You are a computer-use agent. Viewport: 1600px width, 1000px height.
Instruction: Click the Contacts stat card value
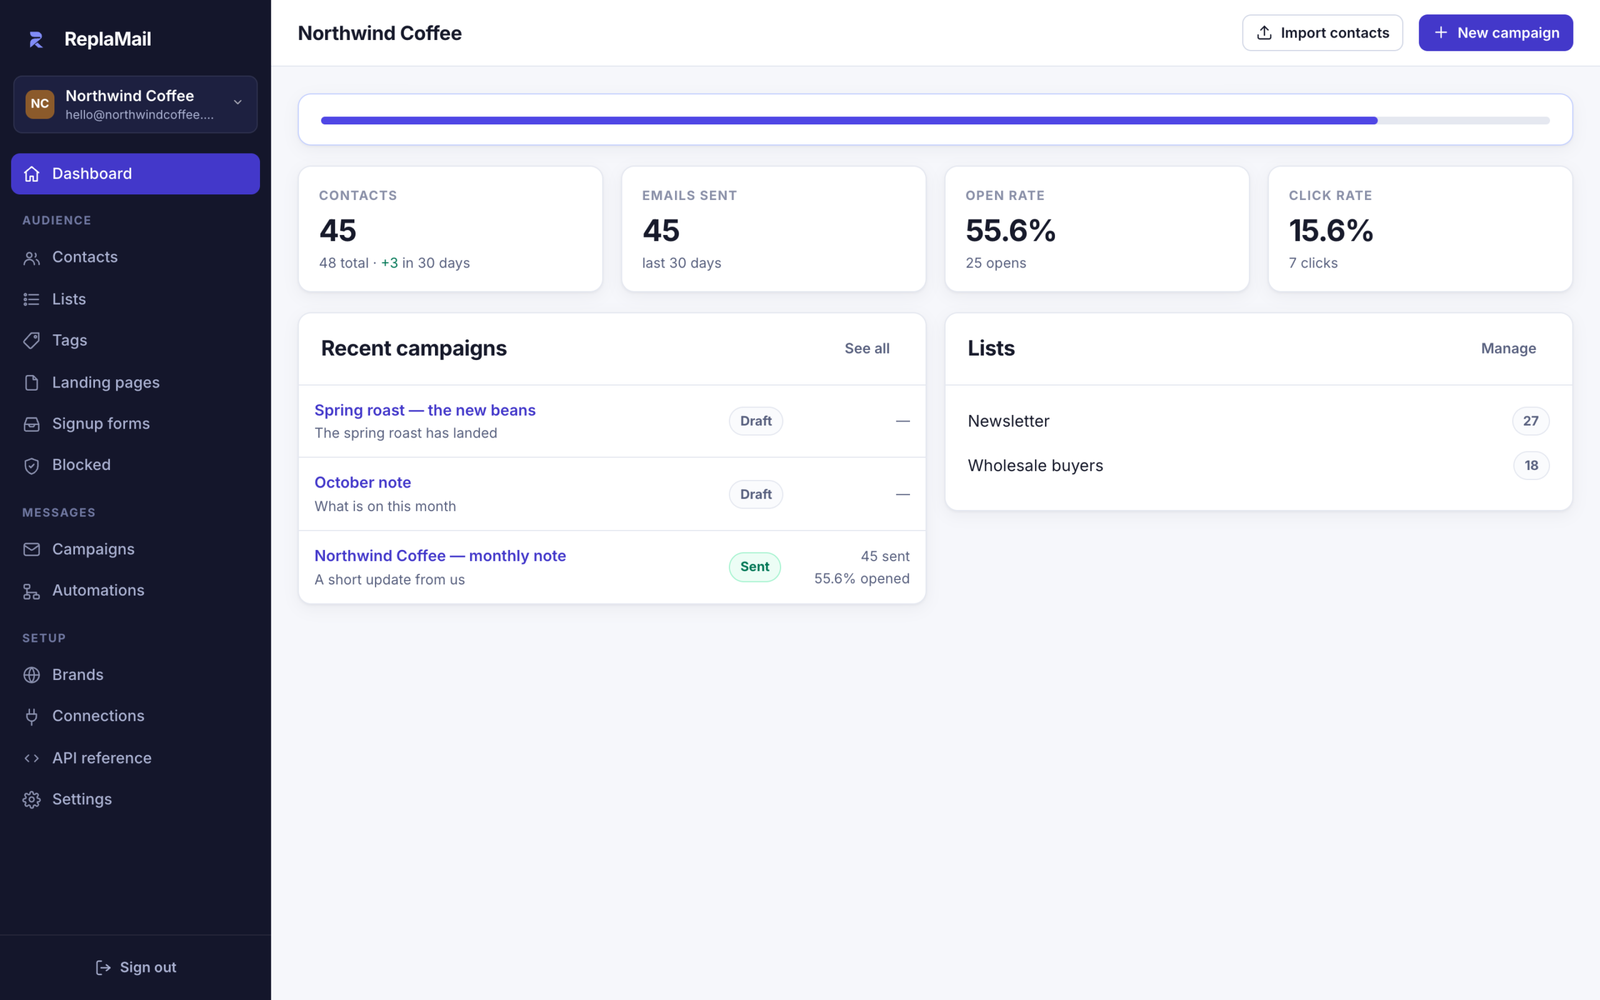[338, 231]
